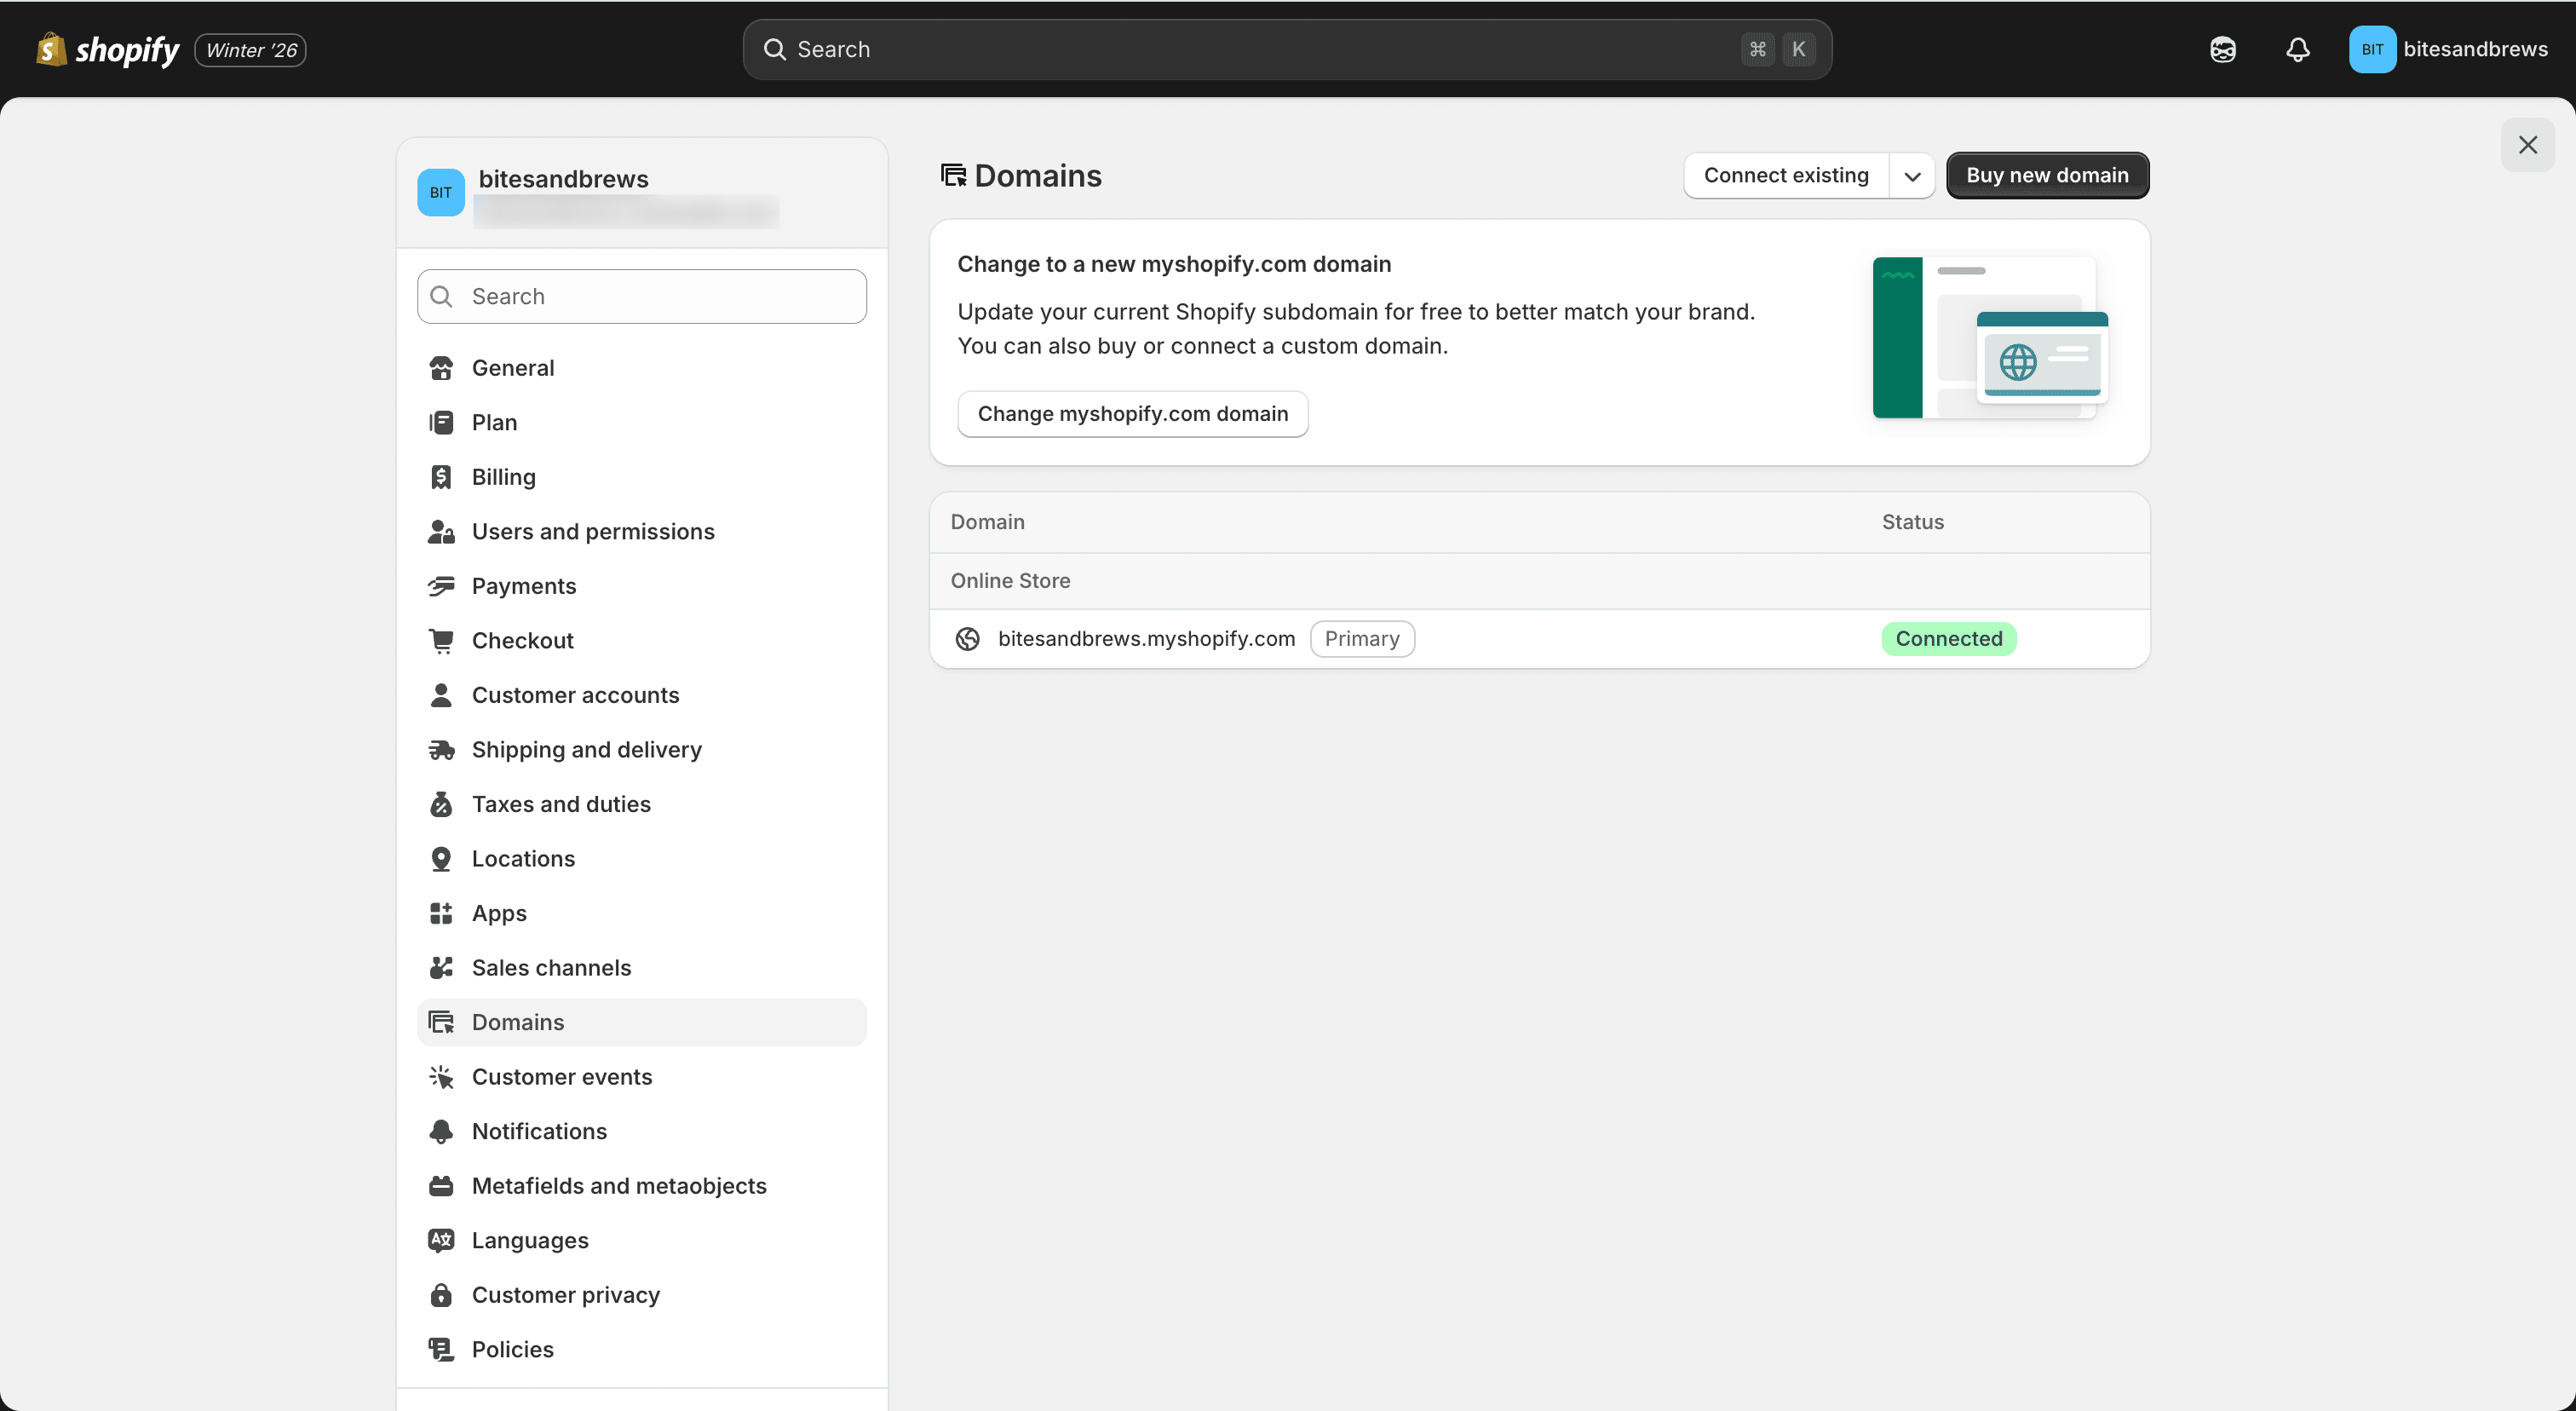Close the settings panel
Screen dimensions: 2576x1411
click(2527, 145)
